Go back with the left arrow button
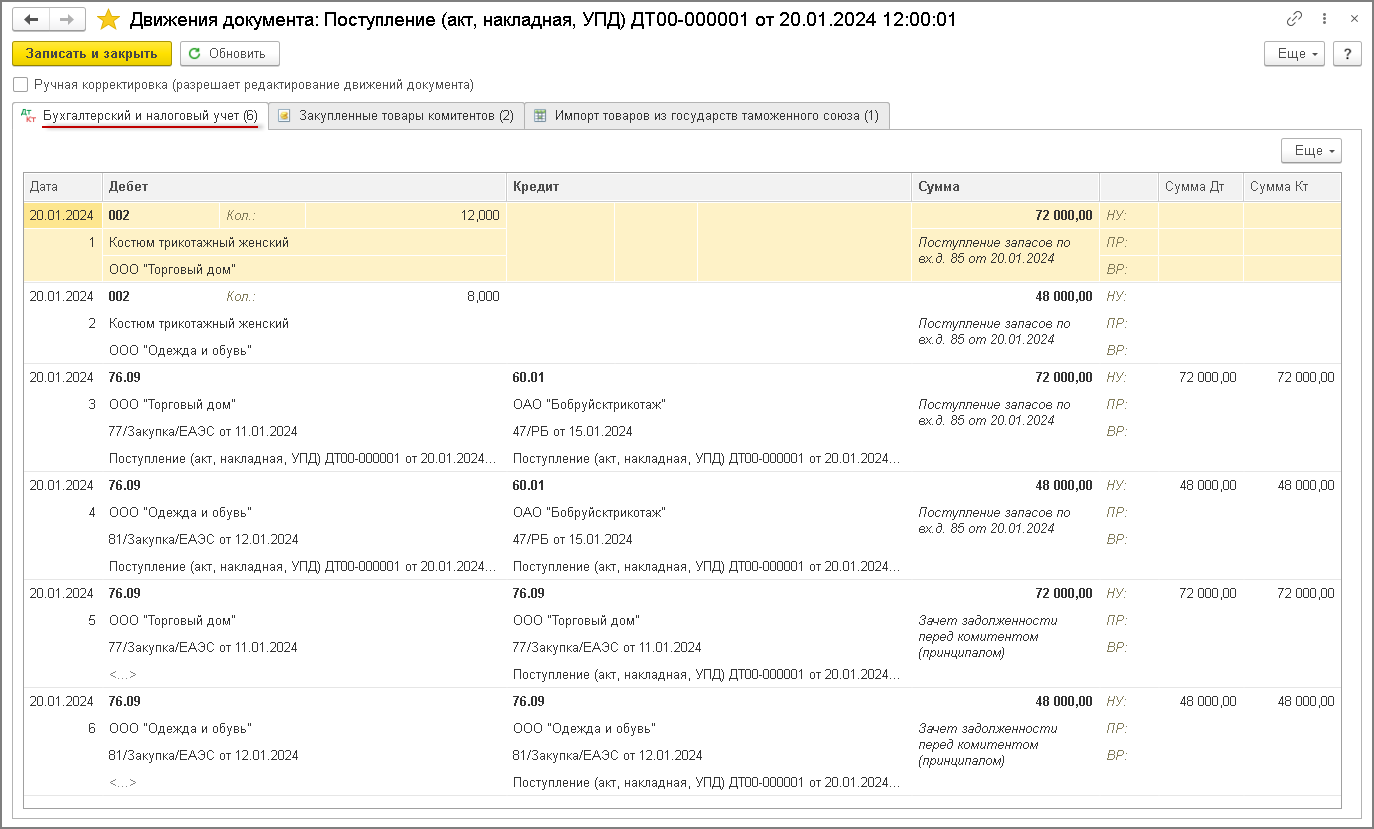 31,19
